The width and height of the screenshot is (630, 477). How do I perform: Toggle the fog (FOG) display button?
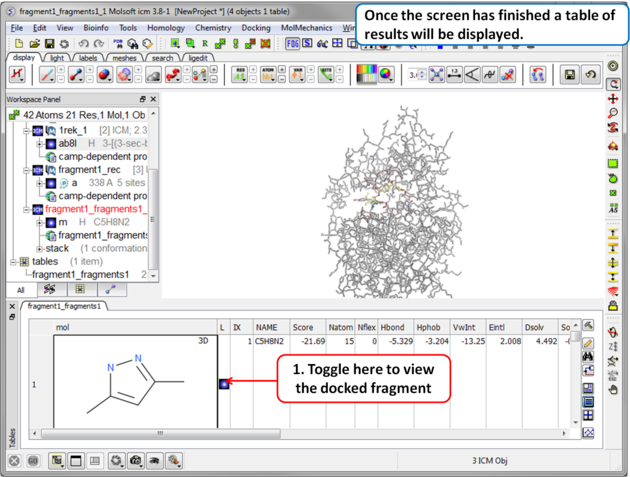click(293, 44)
